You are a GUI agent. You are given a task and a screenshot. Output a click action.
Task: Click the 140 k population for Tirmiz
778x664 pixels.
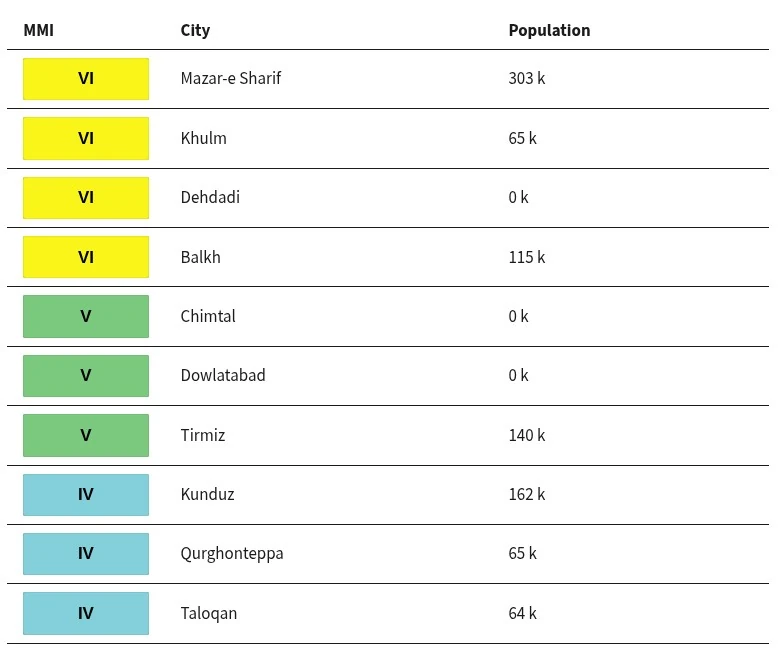click(x=527, y=435)
